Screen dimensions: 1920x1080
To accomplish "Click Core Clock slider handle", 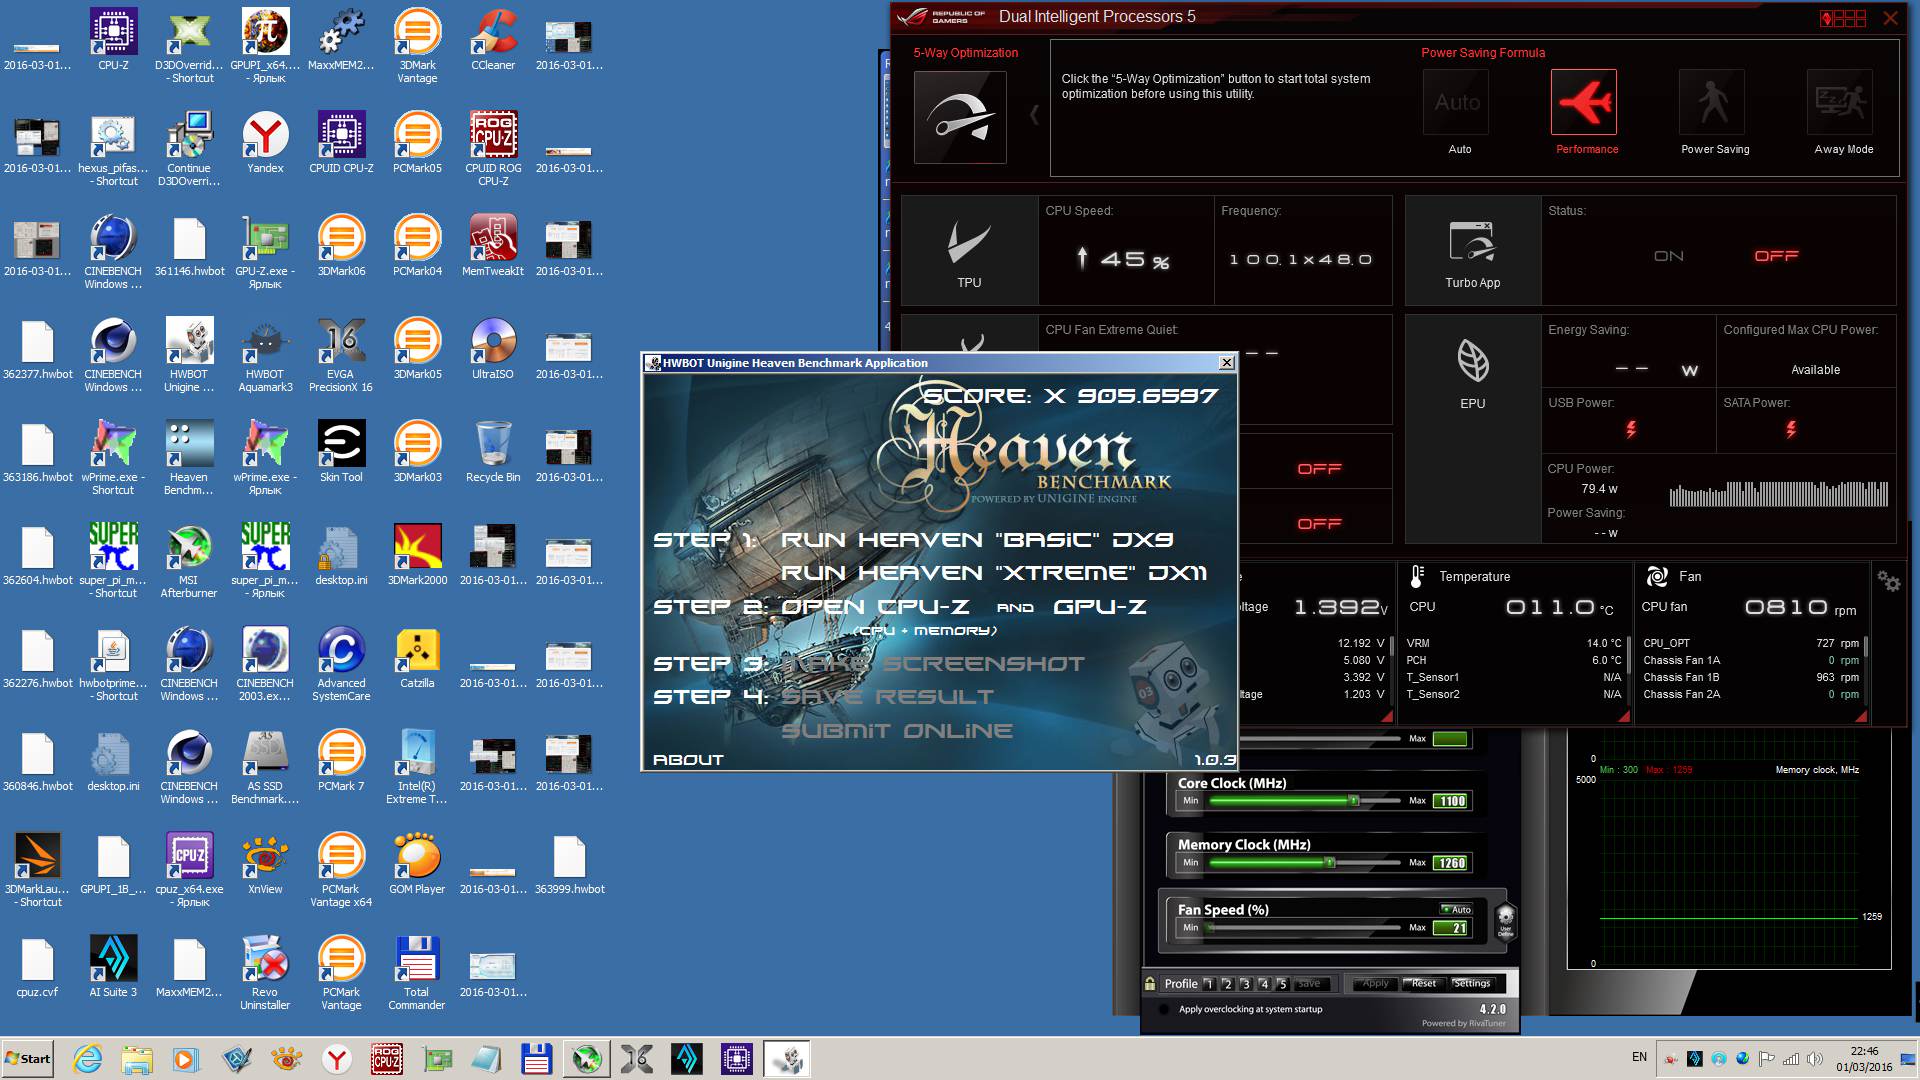I will tap(1354, 801).
